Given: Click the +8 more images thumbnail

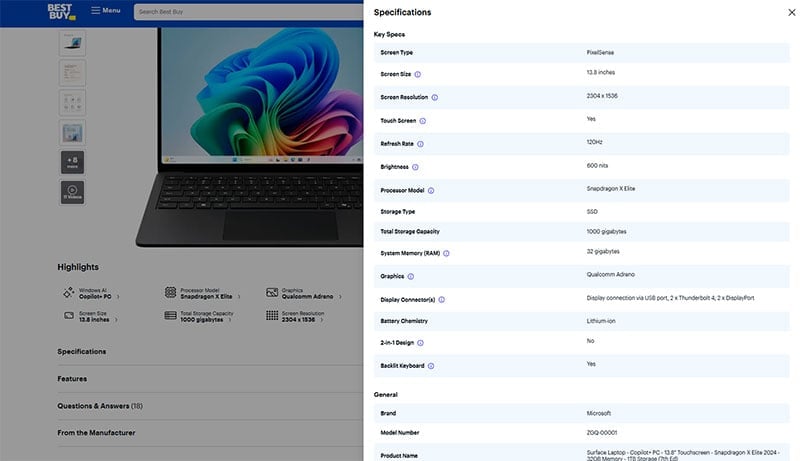Looking at the screenshot, I should [72, 162].
